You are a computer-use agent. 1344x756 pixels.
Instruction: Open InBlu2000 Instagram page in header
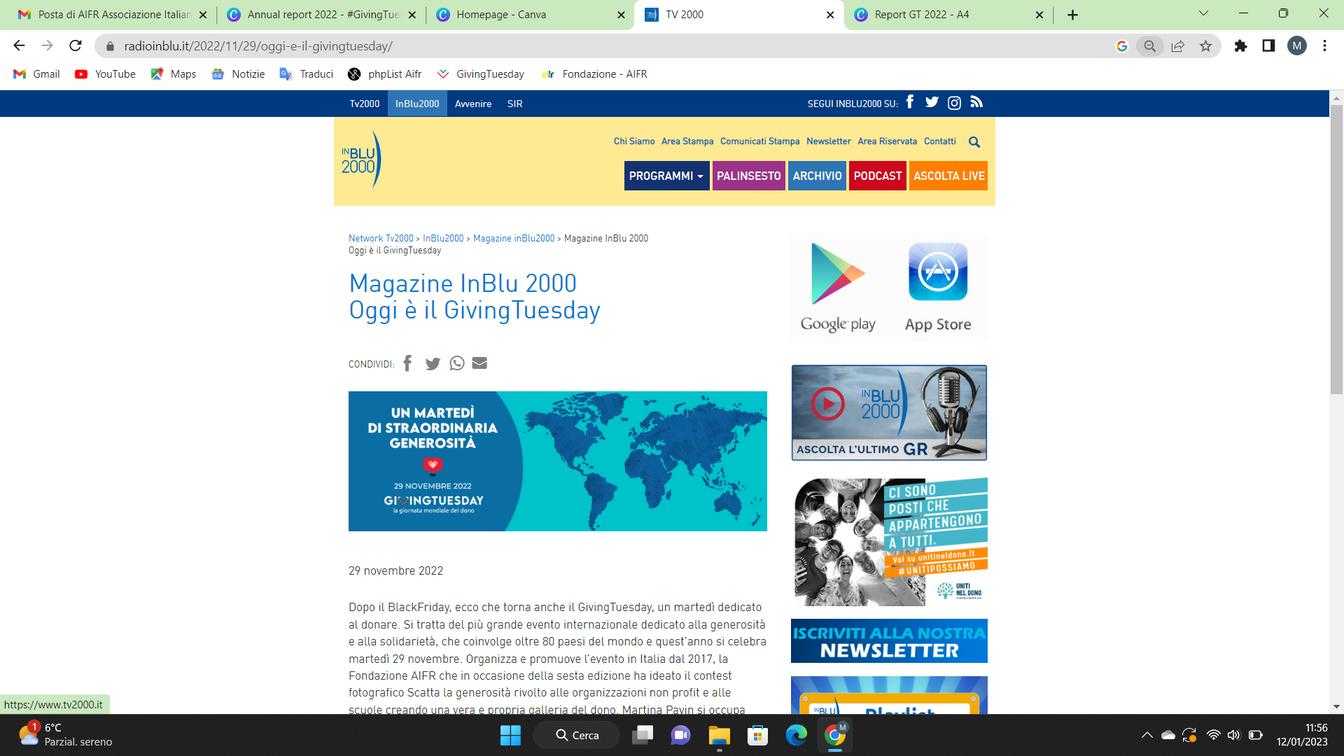pyautogui.click(x=954, y=103)
